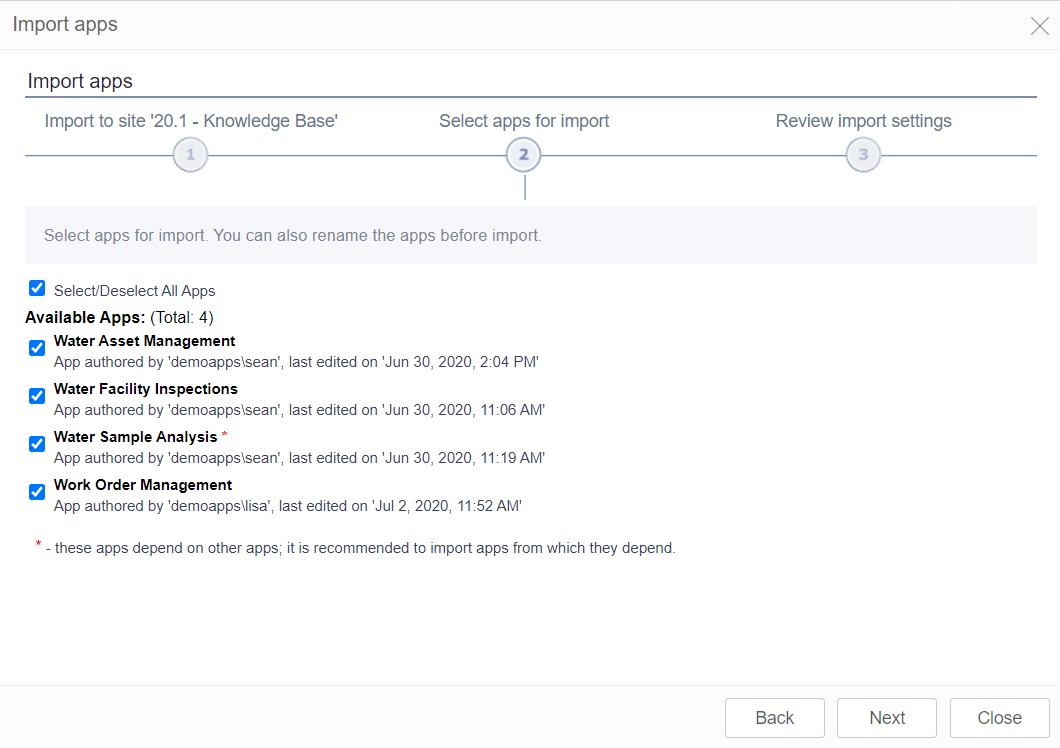Deselect the Water Asset Management app

[x=37, y=348]
